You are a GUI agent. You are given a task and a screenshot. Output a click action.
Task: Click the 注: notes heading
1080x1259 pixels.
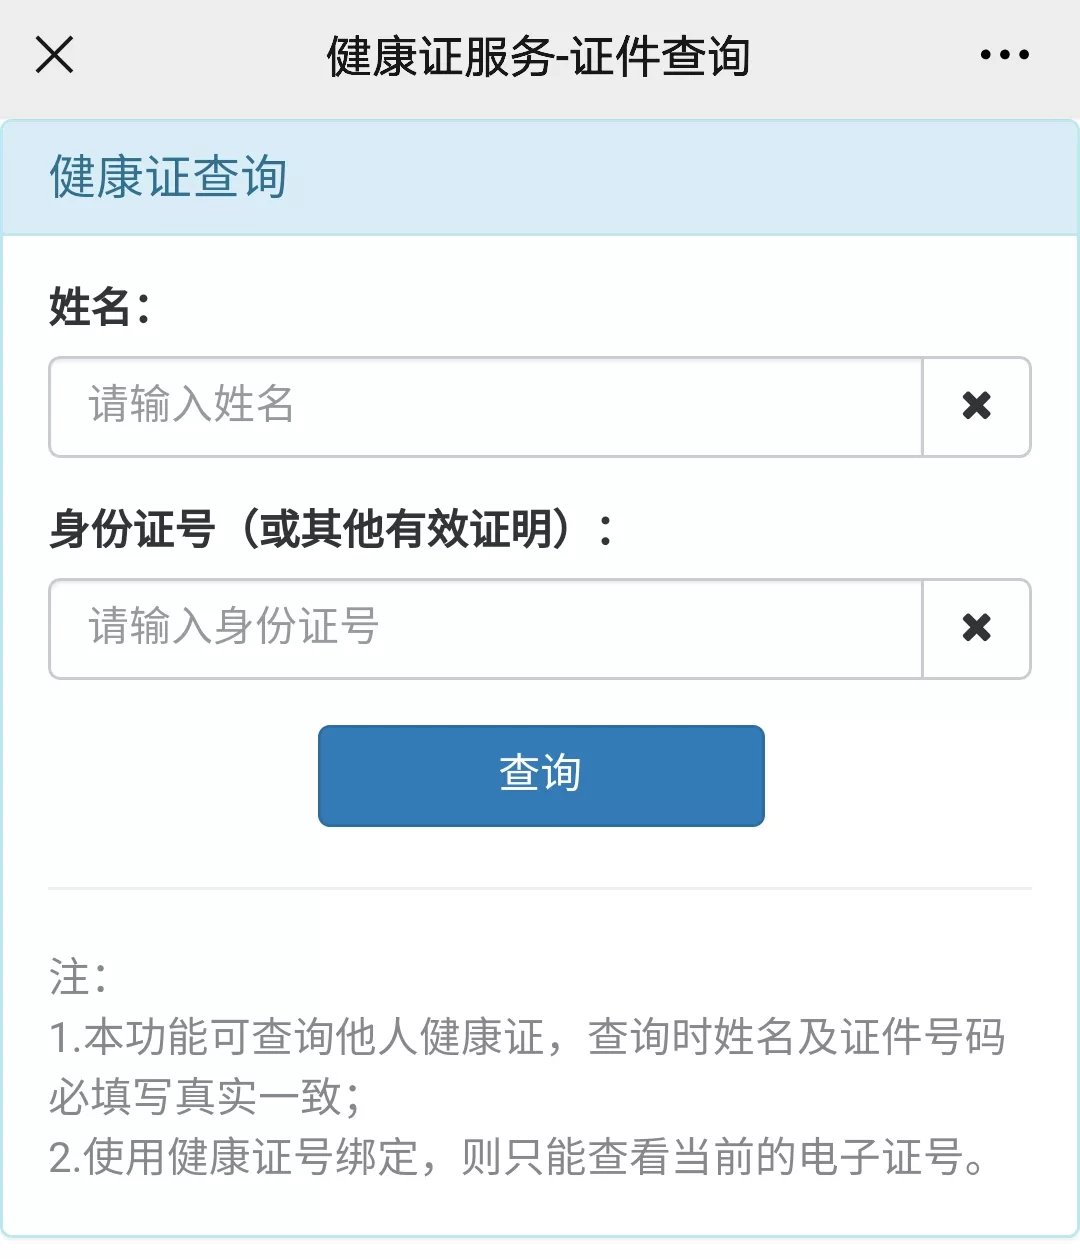coord(78,977)
